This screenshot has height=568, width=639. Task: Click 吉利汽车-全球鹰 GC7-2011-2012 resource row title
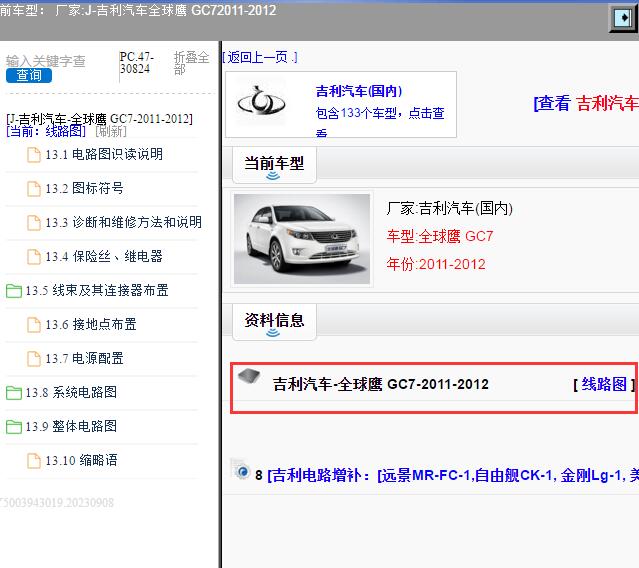[381, 384]
